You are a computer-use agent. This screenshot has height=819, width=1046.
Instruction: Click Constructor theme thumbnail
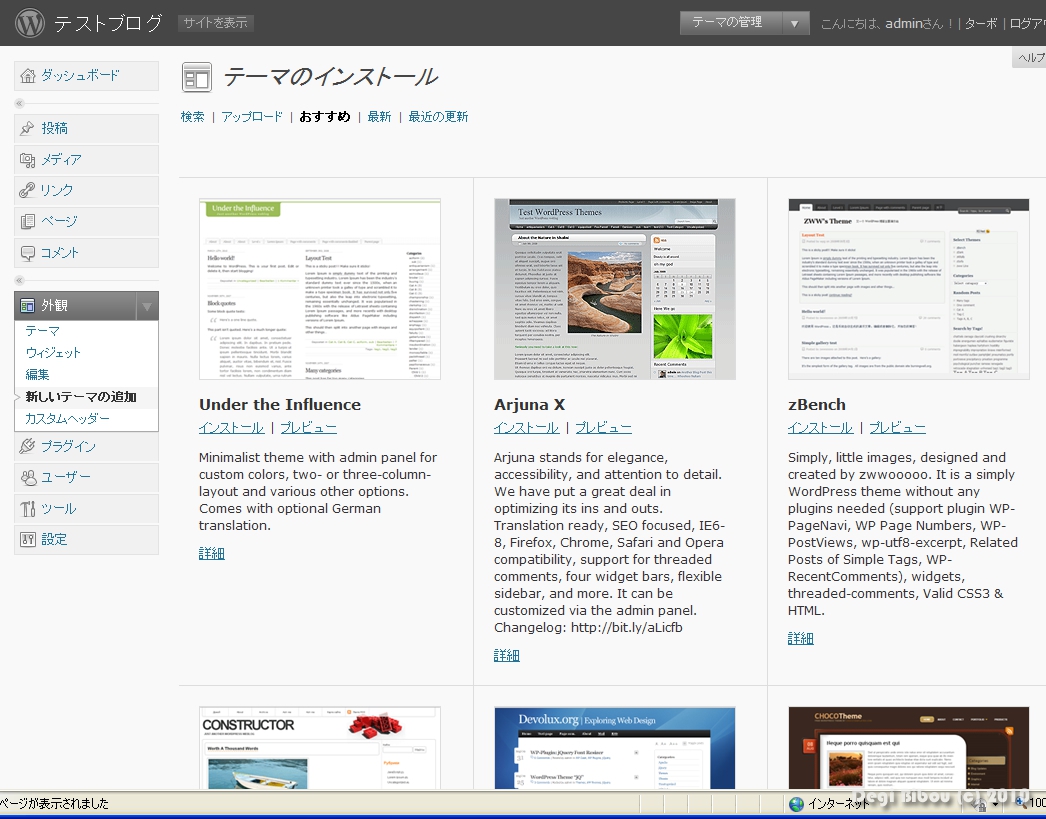point(320,748)
